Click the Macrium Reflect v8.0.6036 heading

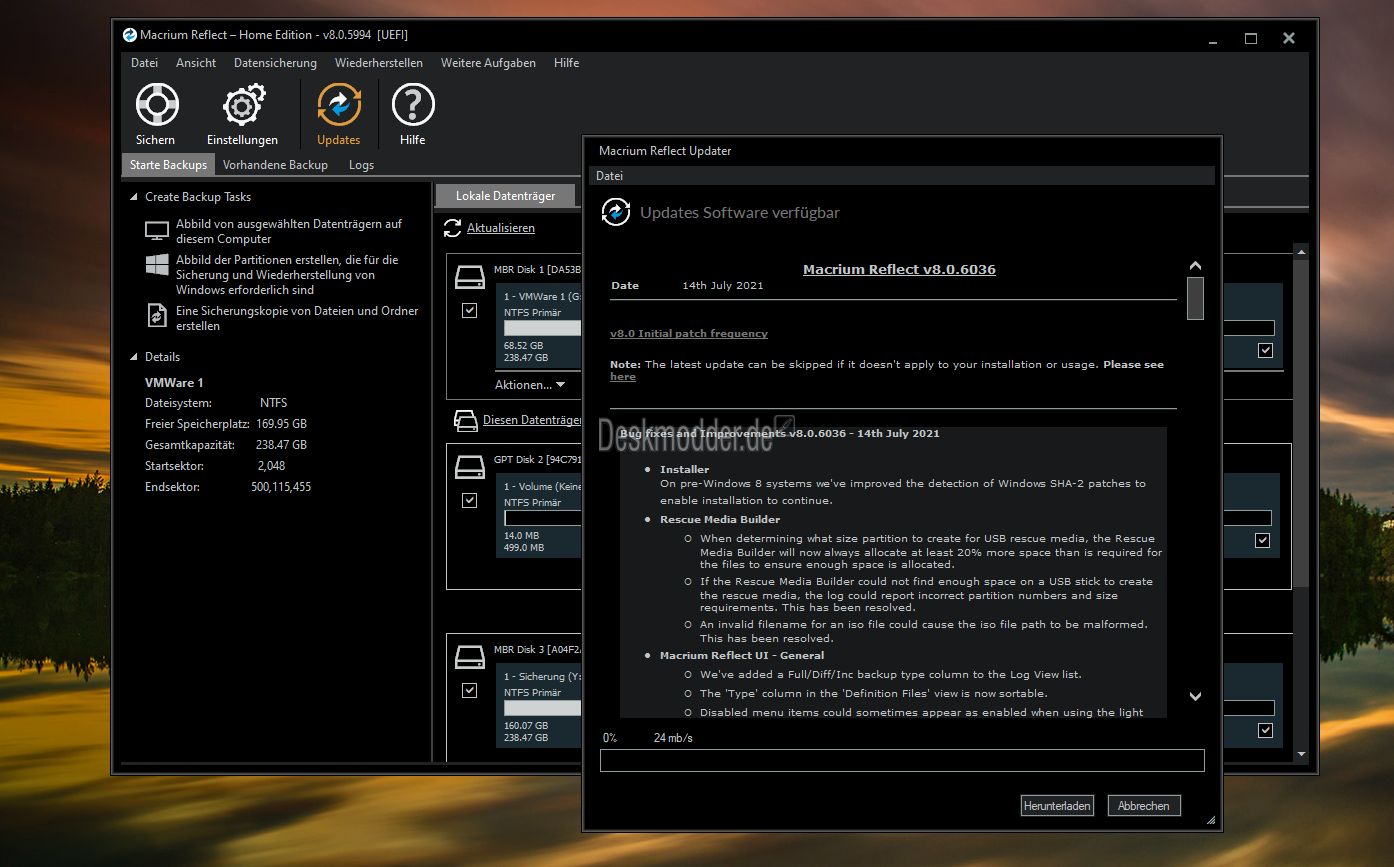pyautogui.click(x=899, y=269)
